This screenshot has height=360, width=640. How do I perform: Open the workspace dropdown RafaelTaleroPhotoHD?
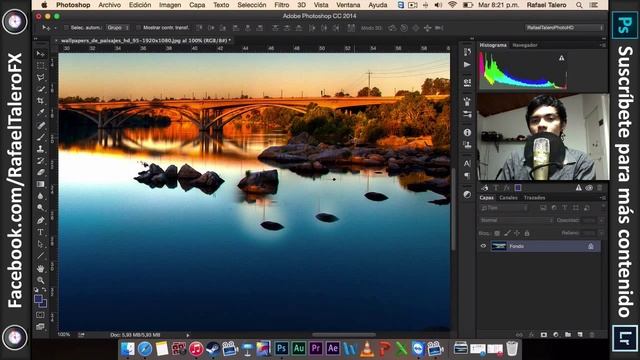pos(564,28)
